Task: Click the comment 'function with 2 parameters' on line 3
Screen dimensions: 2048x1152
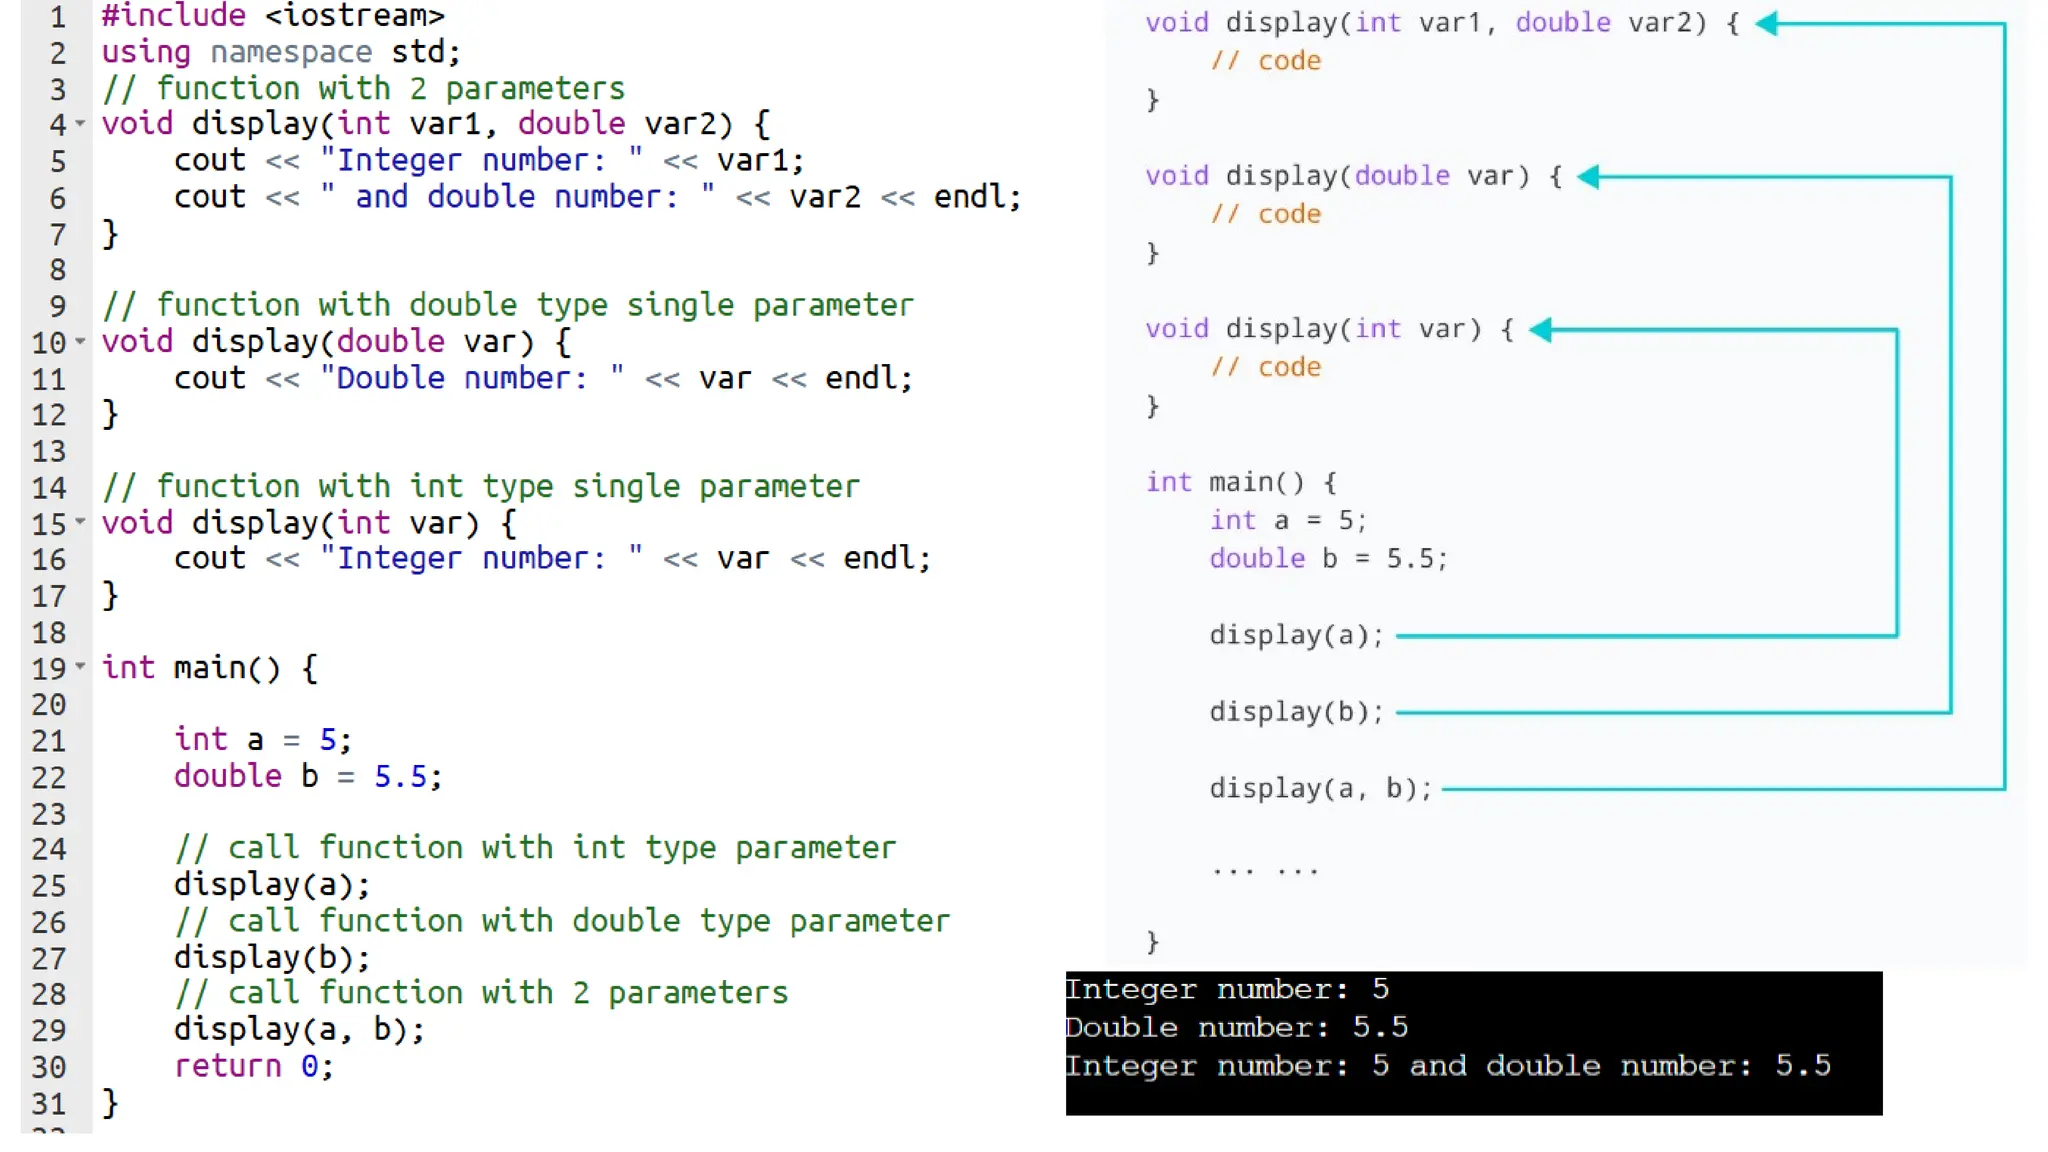Action: pos(363,89)
